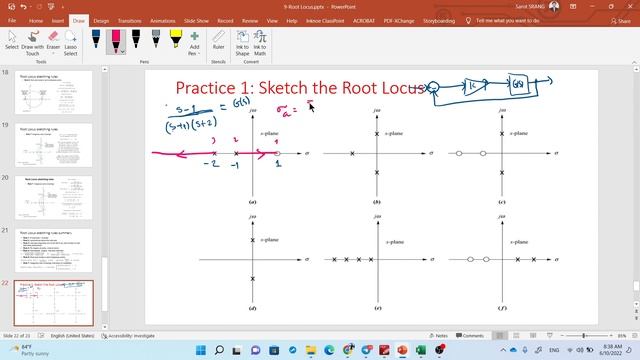
Task: Click Ink to Math
Action: point(260,43)
